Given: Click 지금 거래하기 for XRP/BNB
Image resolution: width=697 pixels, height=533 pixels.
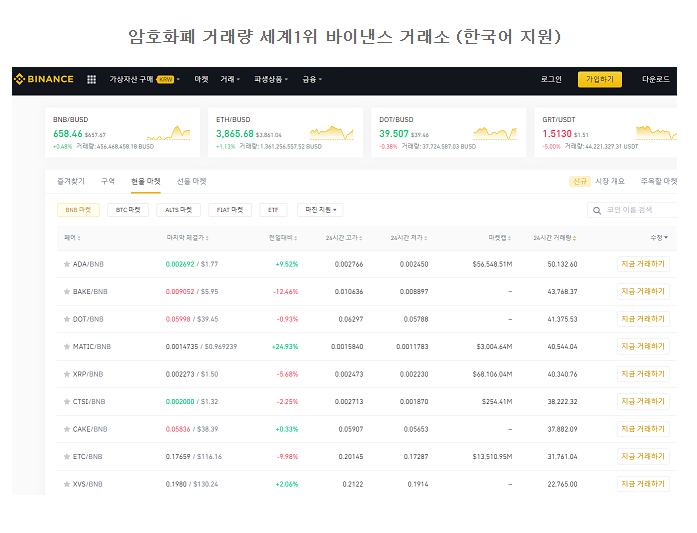Looking at the screenshot, I should [x=643, y=374].
